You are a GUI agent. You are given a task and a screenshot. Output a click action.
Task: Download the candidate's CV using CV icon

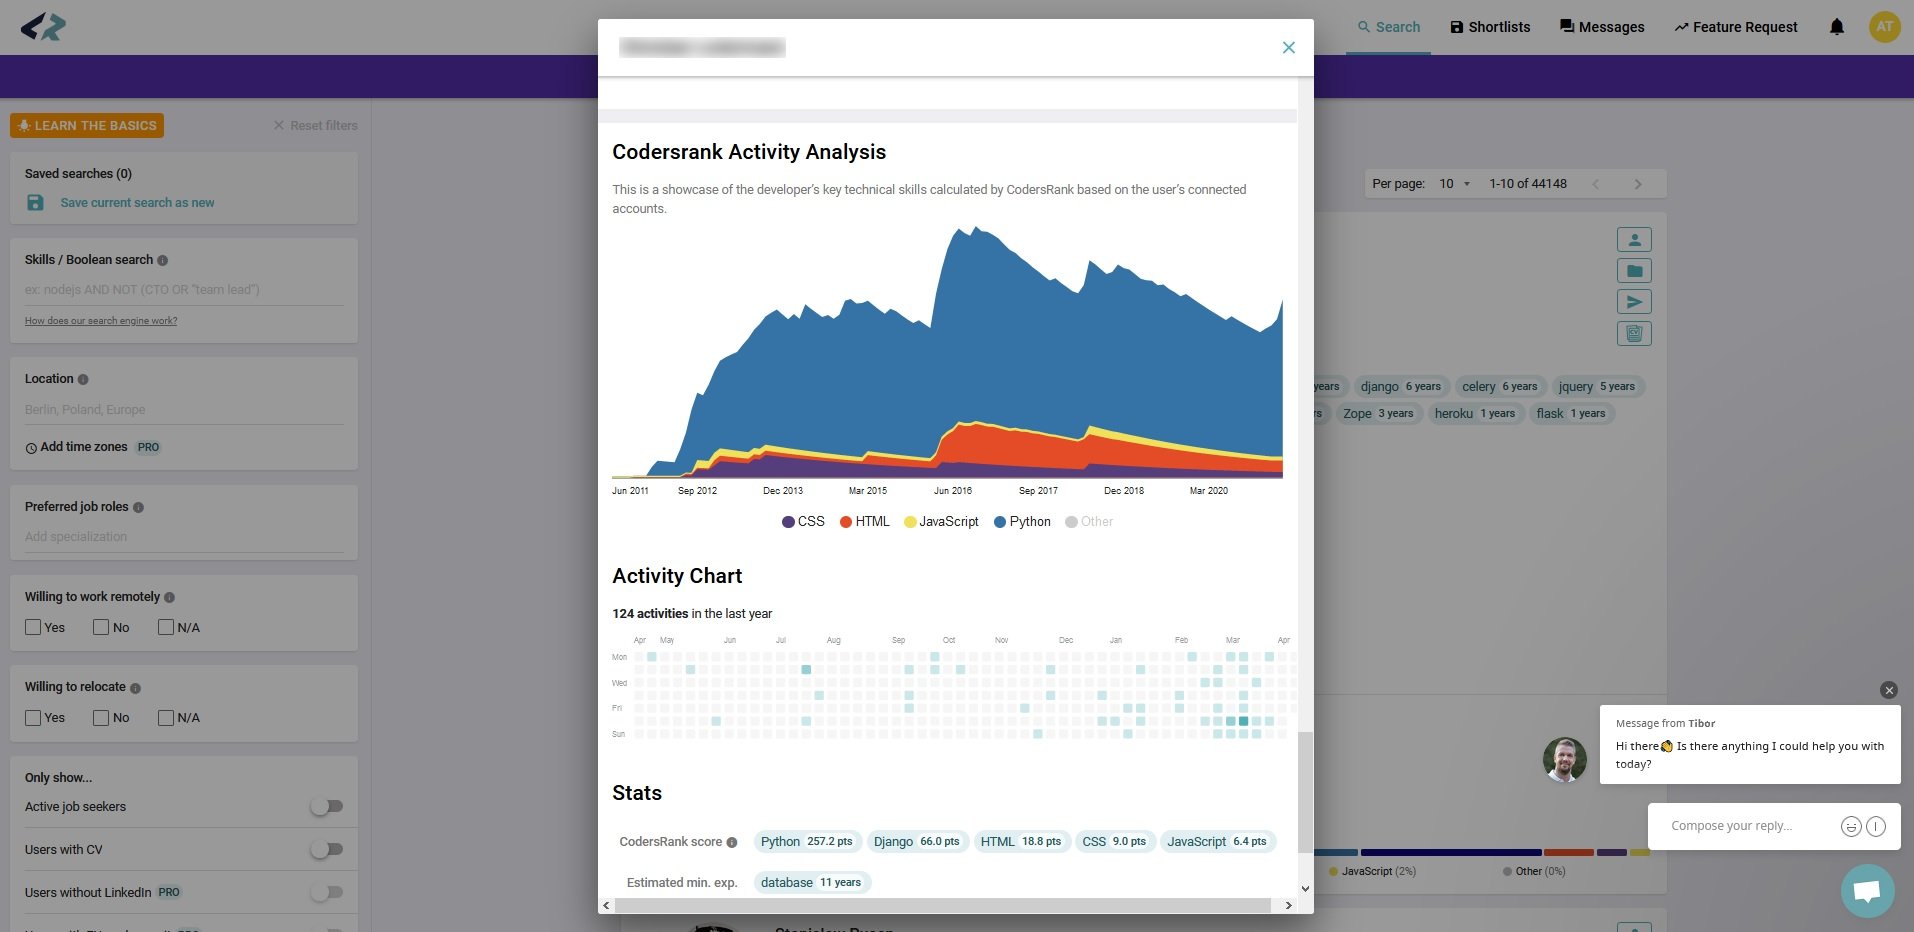click(x=1634, y=333)
